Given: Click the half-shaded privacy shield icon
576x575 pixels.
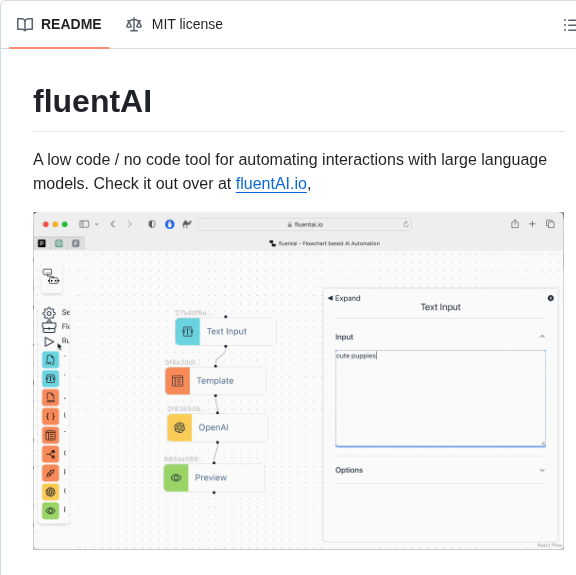Looking at the screenshot, I should click(x=152, y=224).
